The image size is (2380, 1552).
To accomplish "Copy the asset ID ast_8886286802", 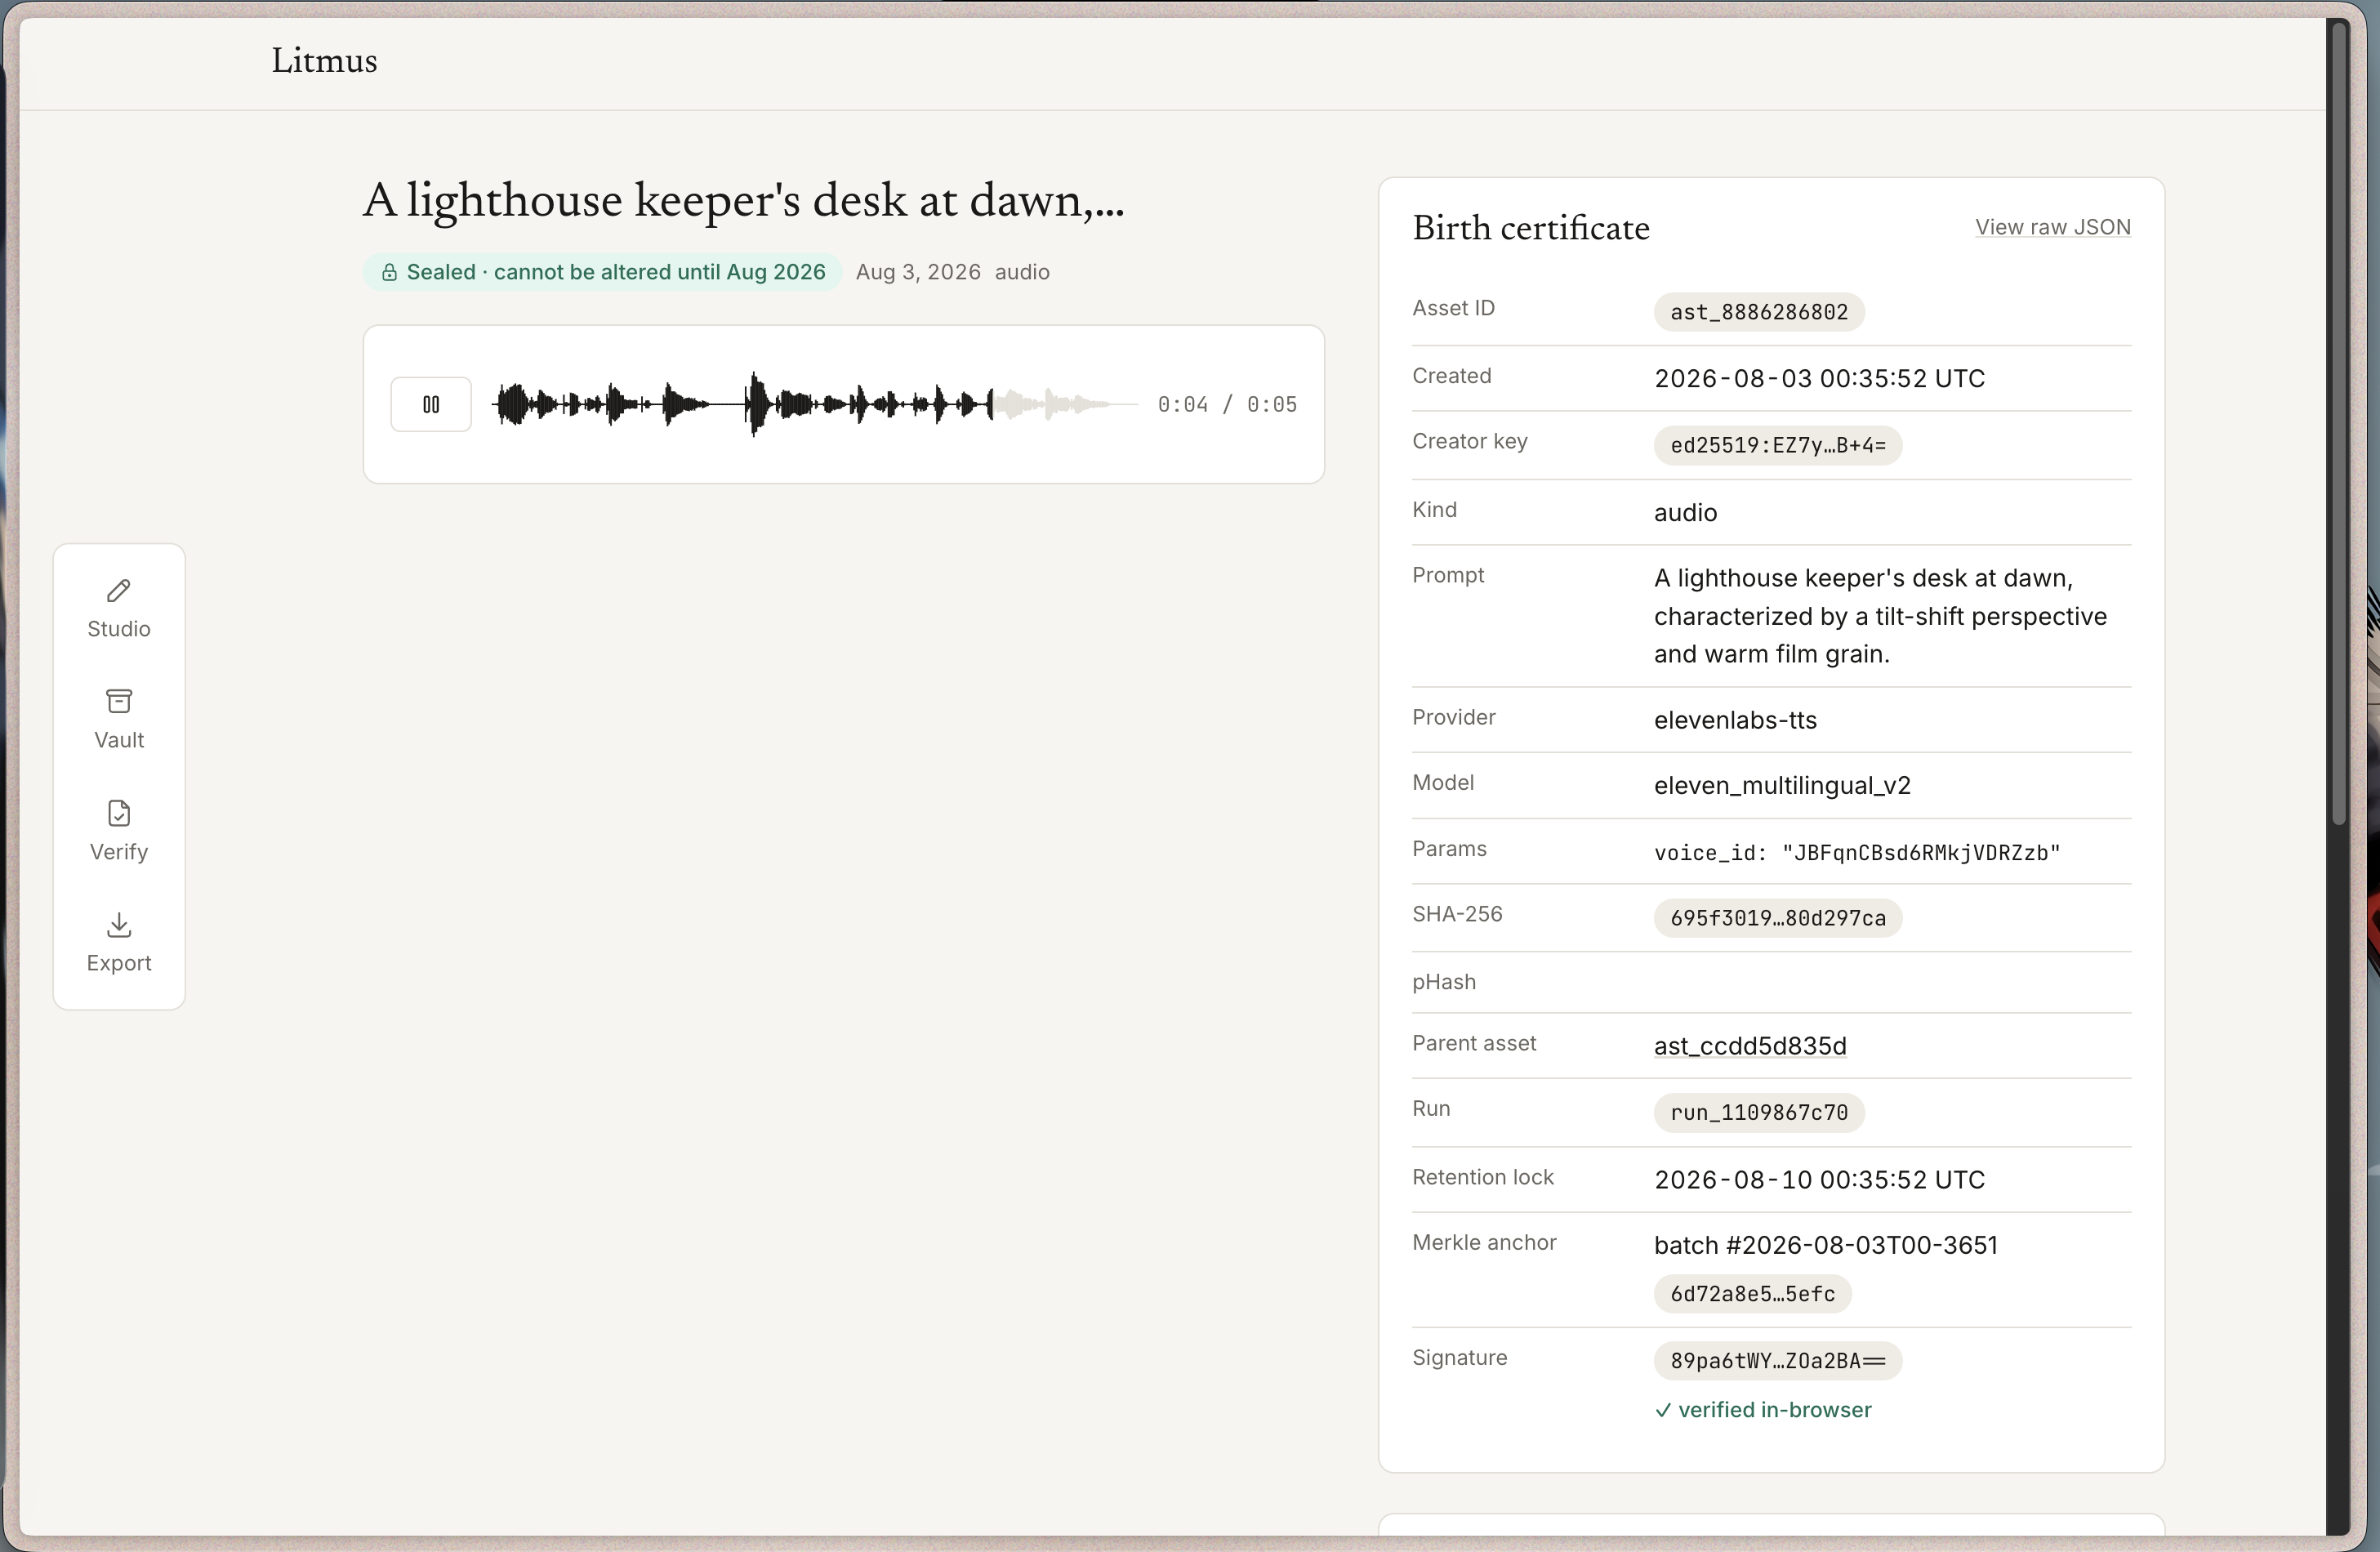I will coord(1759,312).
